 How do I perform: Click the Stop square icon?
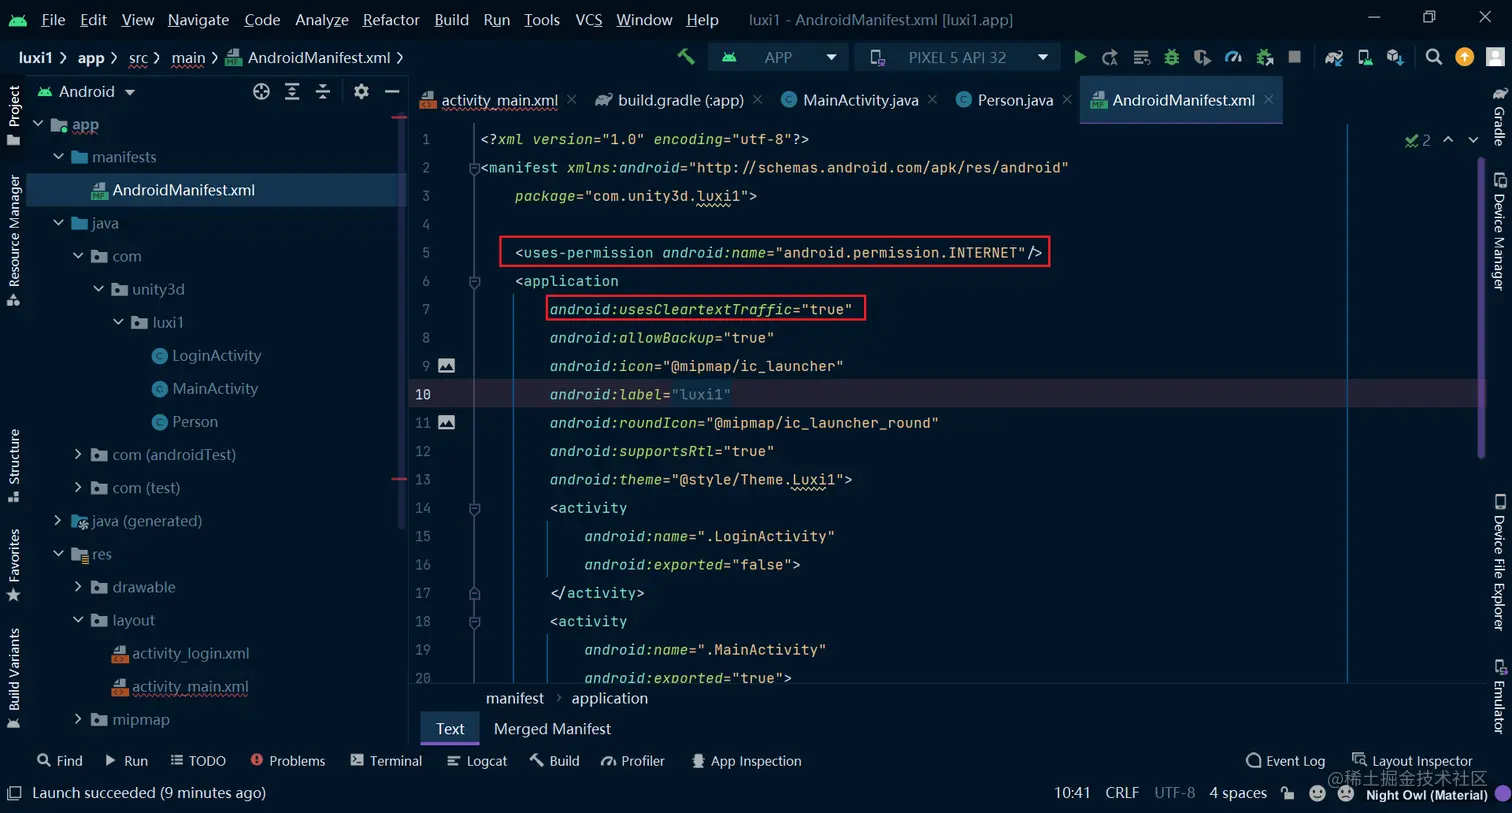click(1295, 57)
